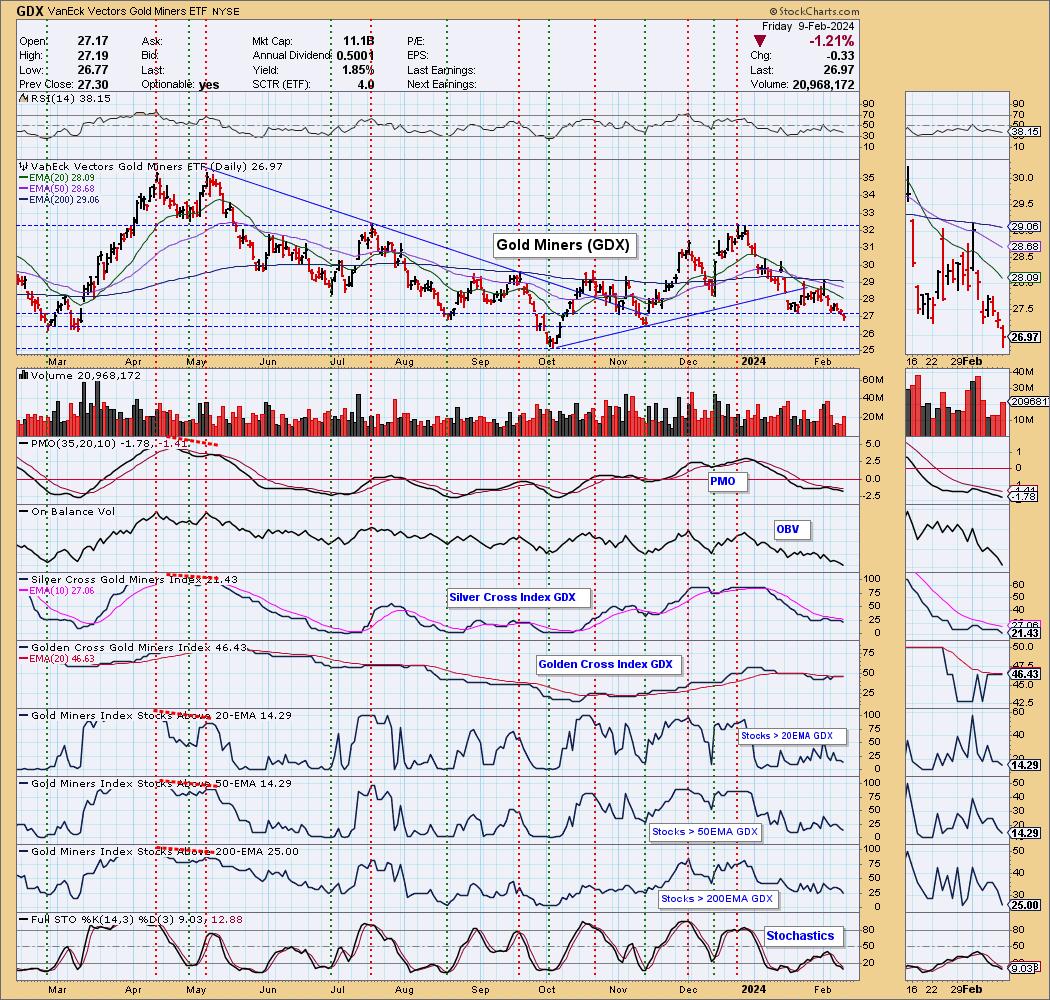Viewport: 1050px width, 1000px height.
Task: Click the 'Stocks > 200EMA GDX' annotation
Action: point(717,899)
